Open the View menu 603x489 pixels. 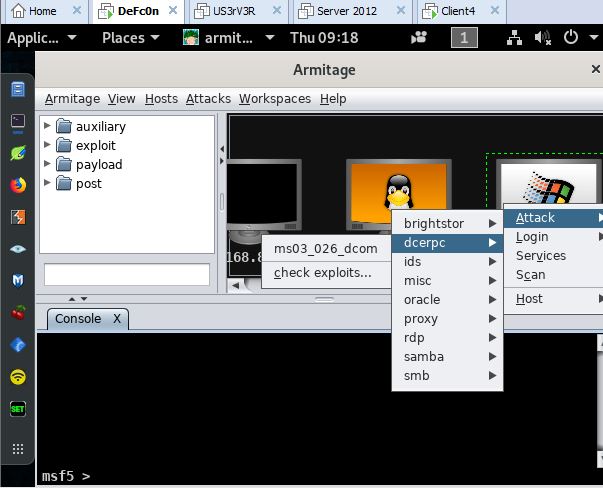point(122,99)
